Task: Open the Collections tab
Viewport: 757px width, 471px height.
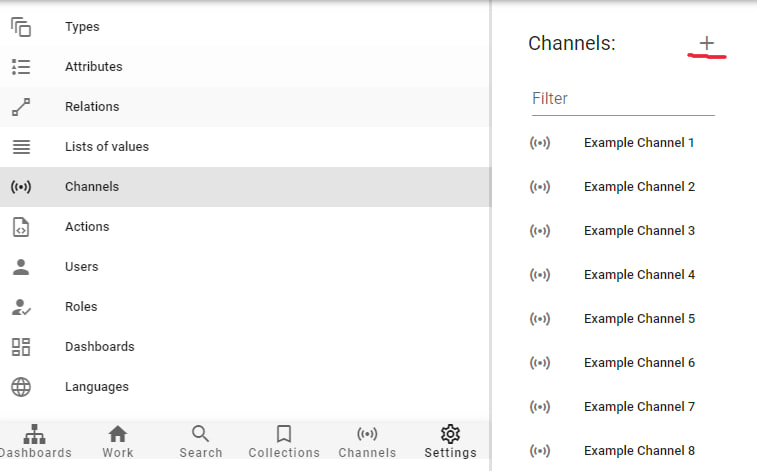Action: point(284,441)
